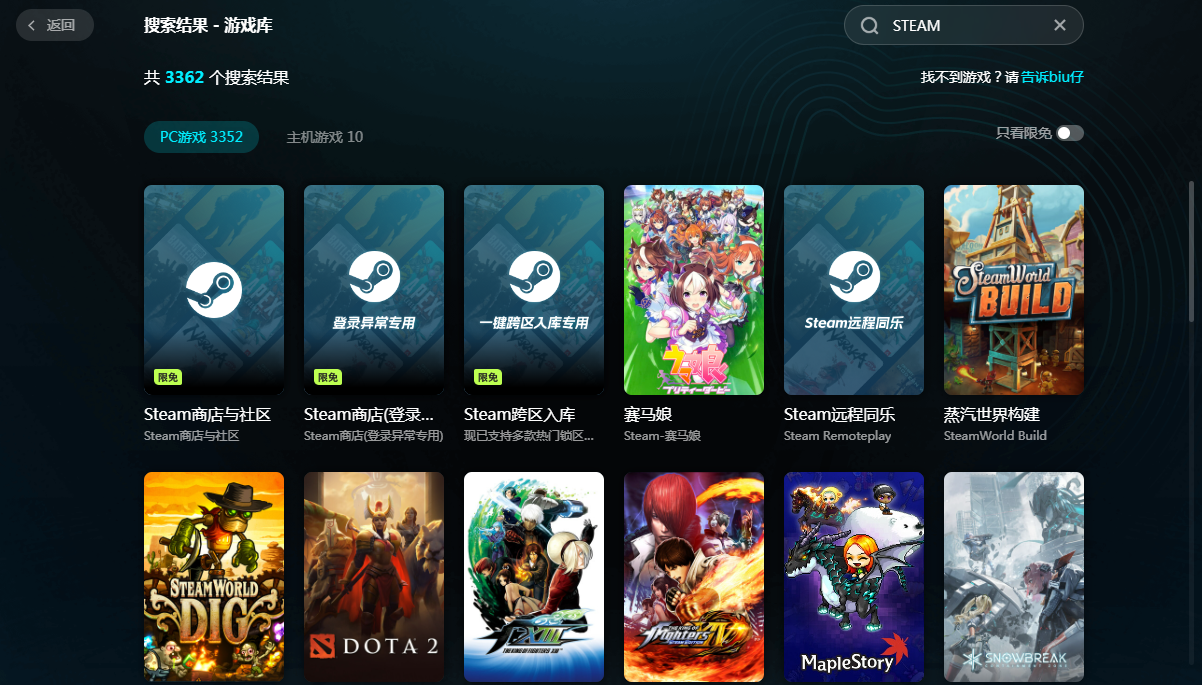Open the King of Fighters XIV cover
This screenshot has height=685, width=1202.
[694, 577]
